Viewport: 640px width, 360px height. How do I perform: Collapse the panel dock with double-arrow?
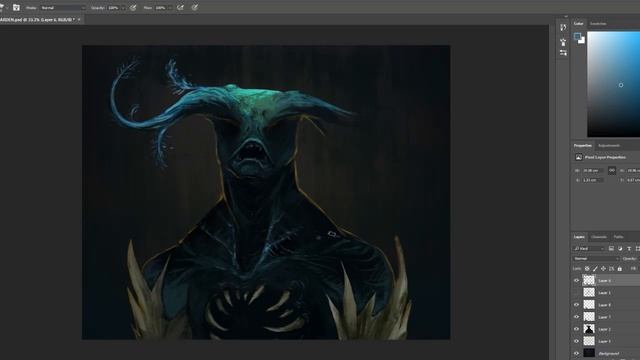(566, 17)
